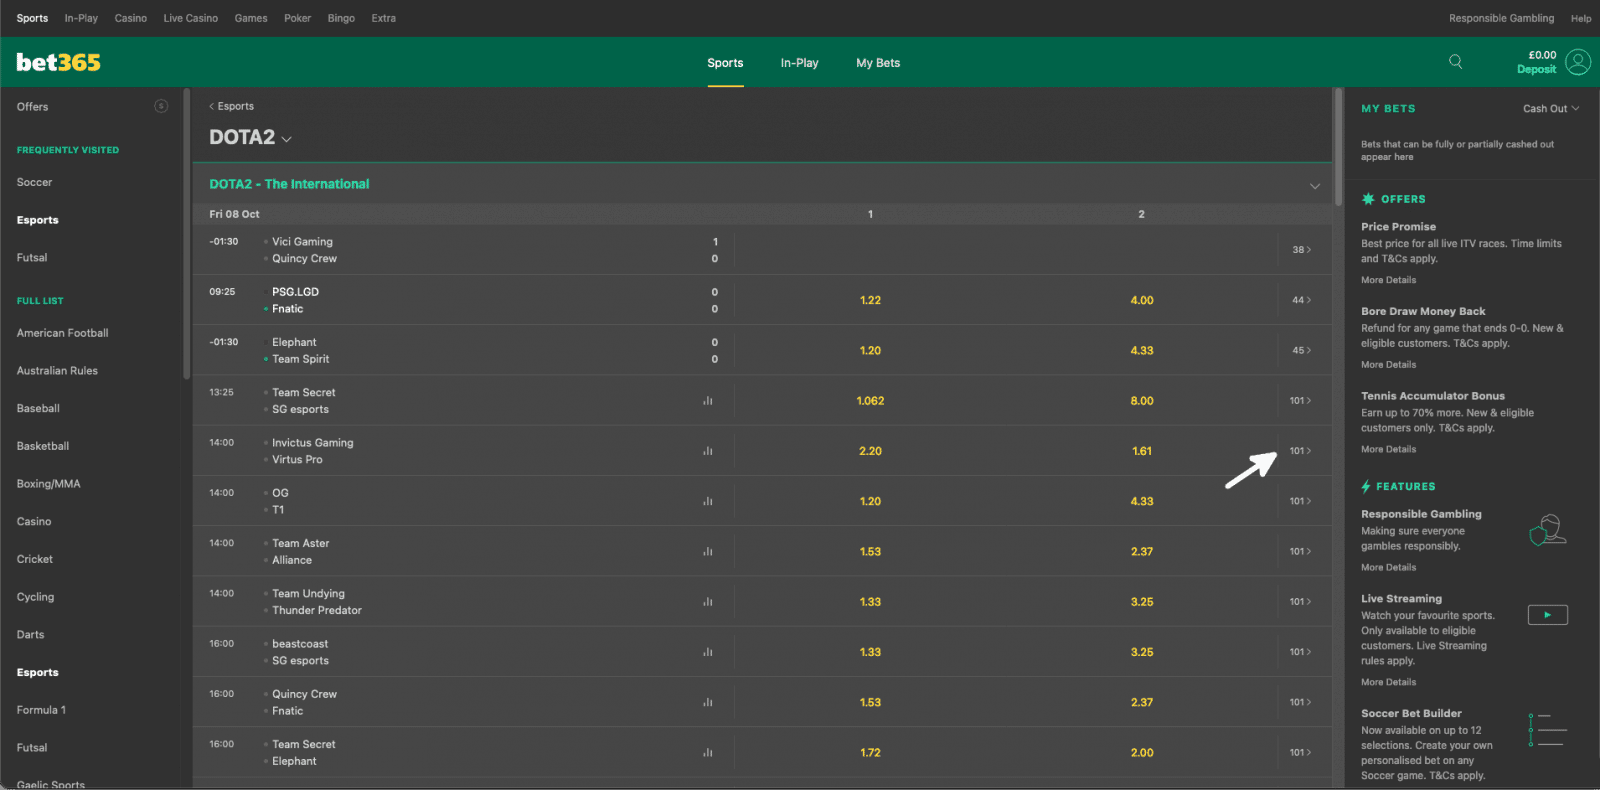This screenshot has height=790, width=1600.
Task: Click the main content vertical scrollbar
Action: 1338,146
